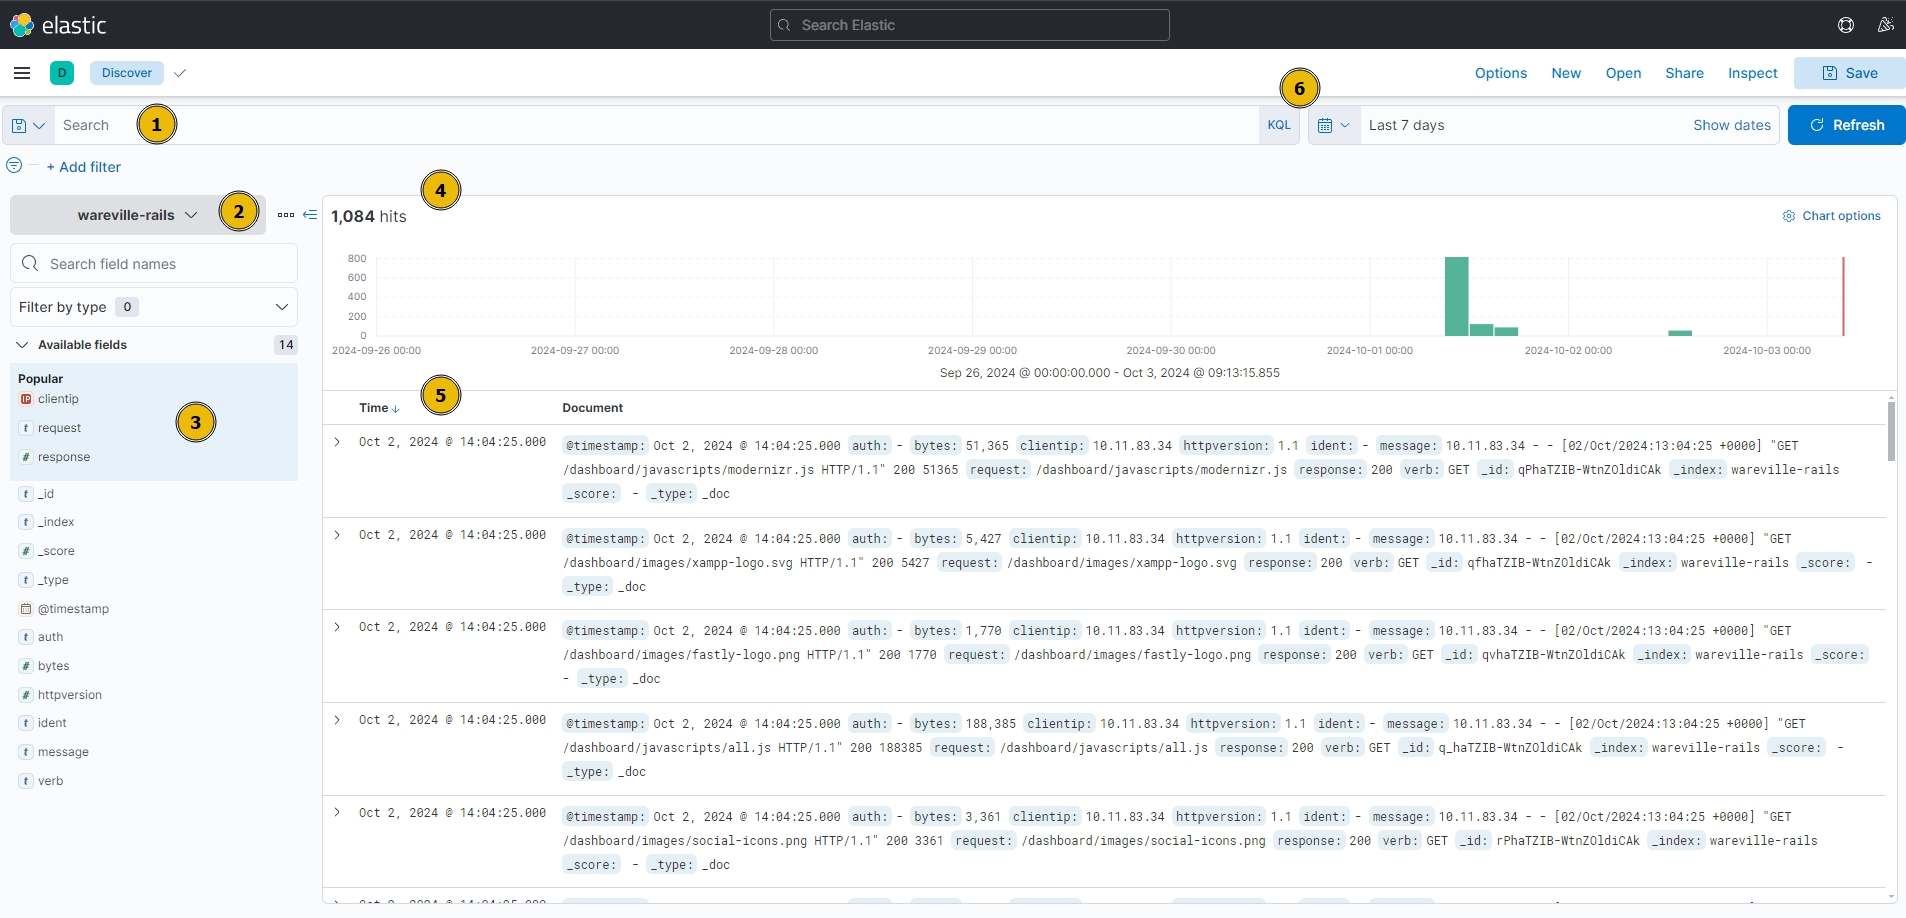
Task: Collapse the field sidebar
Action: [x=310, y=215]
